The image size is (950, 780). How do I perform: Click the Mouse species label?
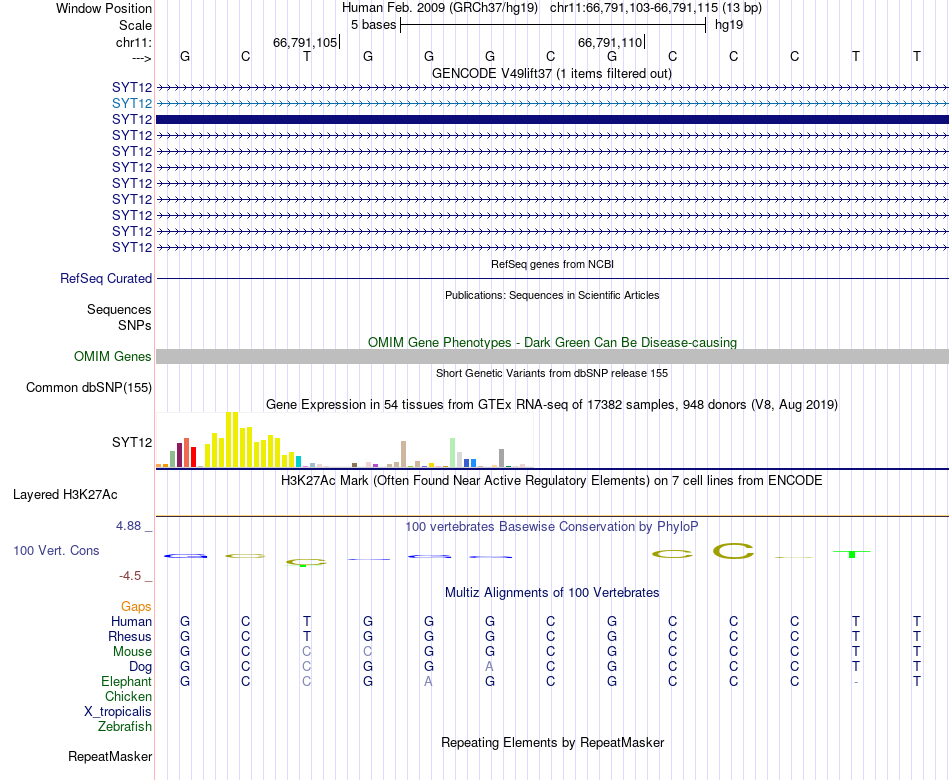click(132, 652)
